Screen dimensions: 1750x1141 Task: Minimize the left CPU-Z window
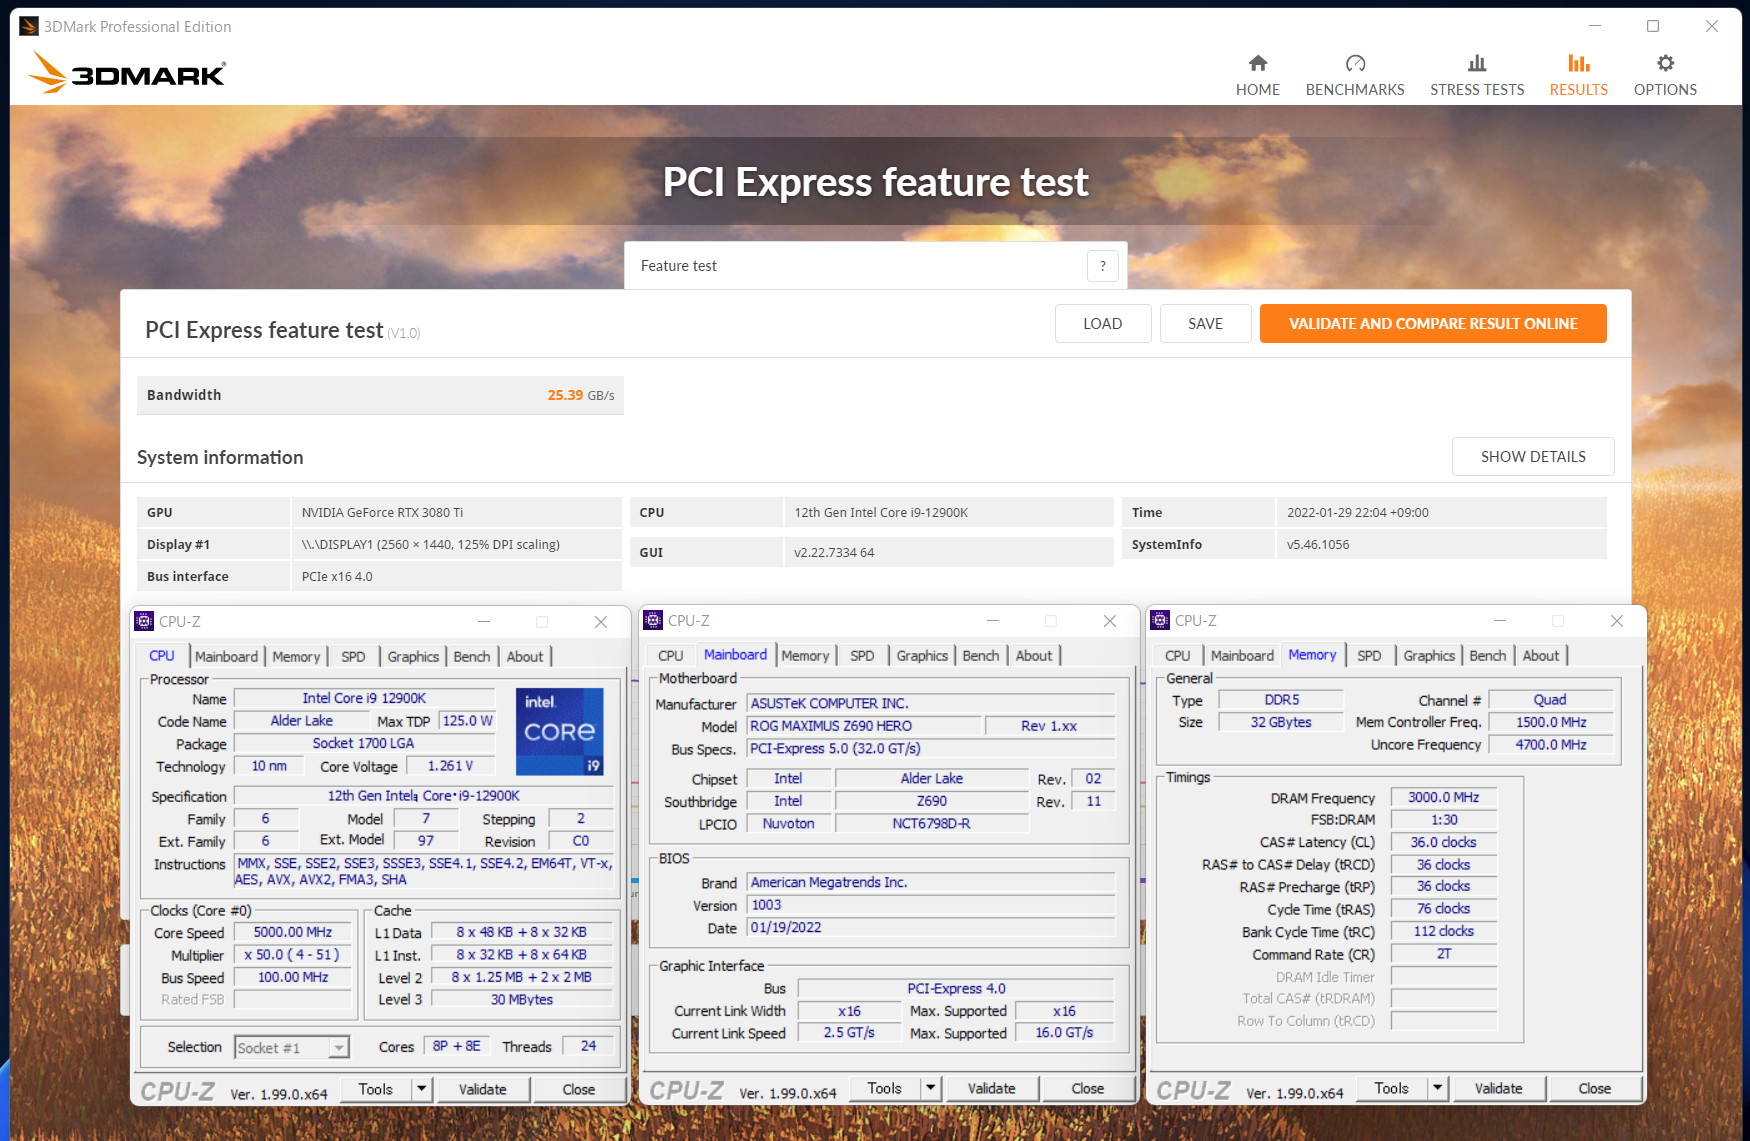coord(484,621)
